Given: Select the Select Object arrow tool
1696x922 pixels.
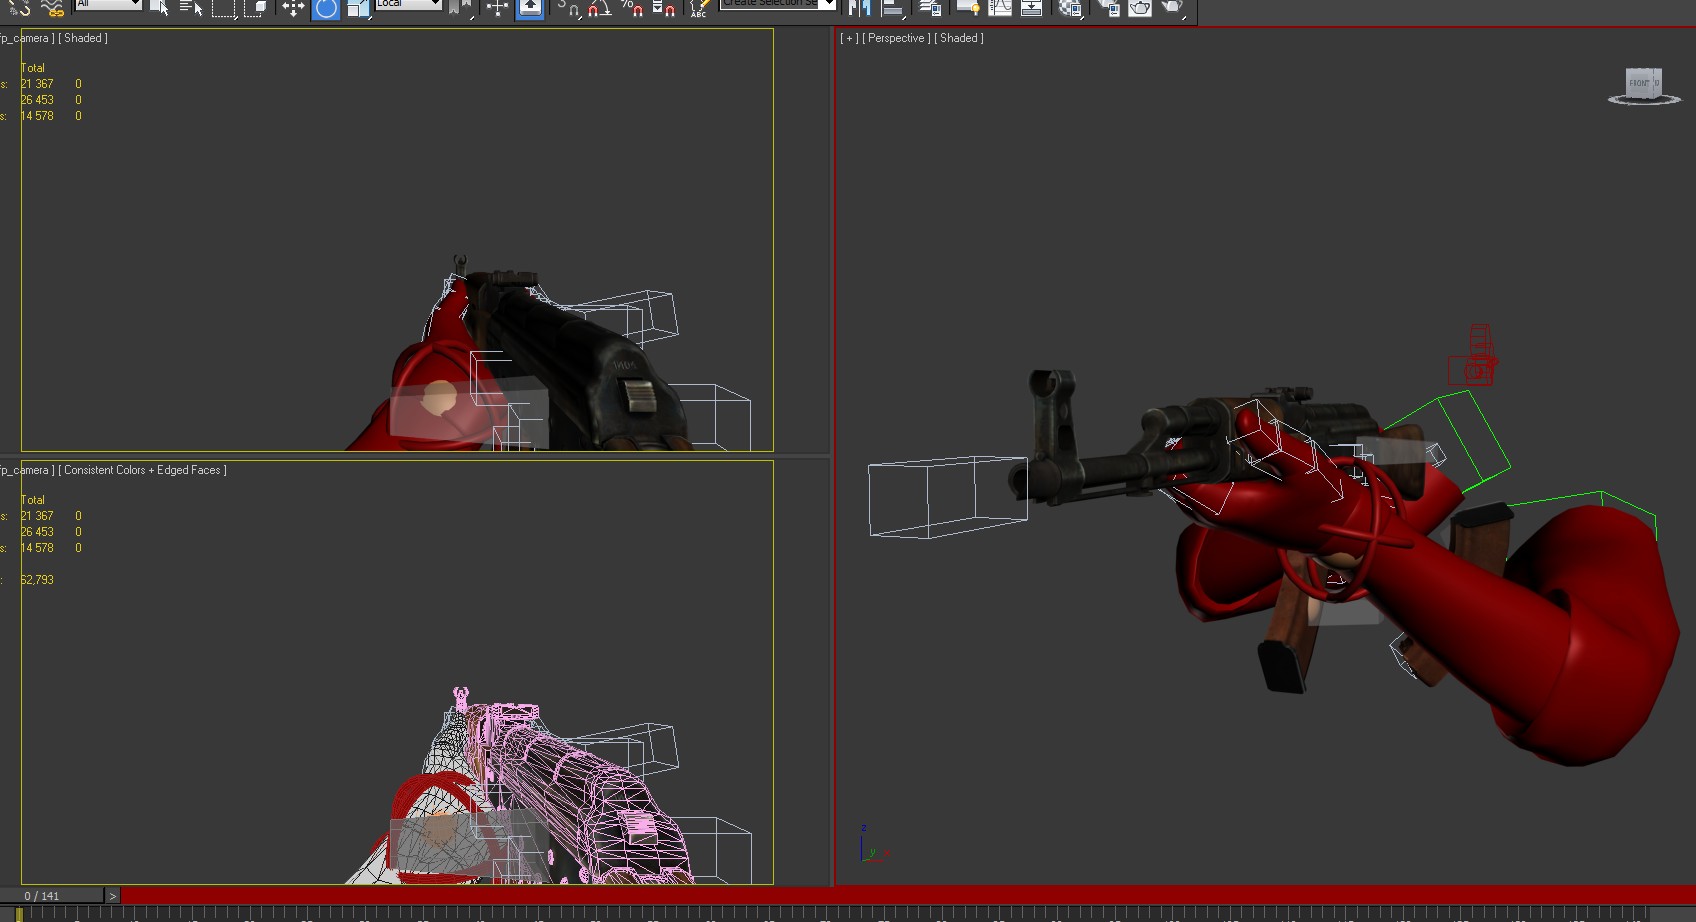Looking at the screenshot, I should click(159, 8).
